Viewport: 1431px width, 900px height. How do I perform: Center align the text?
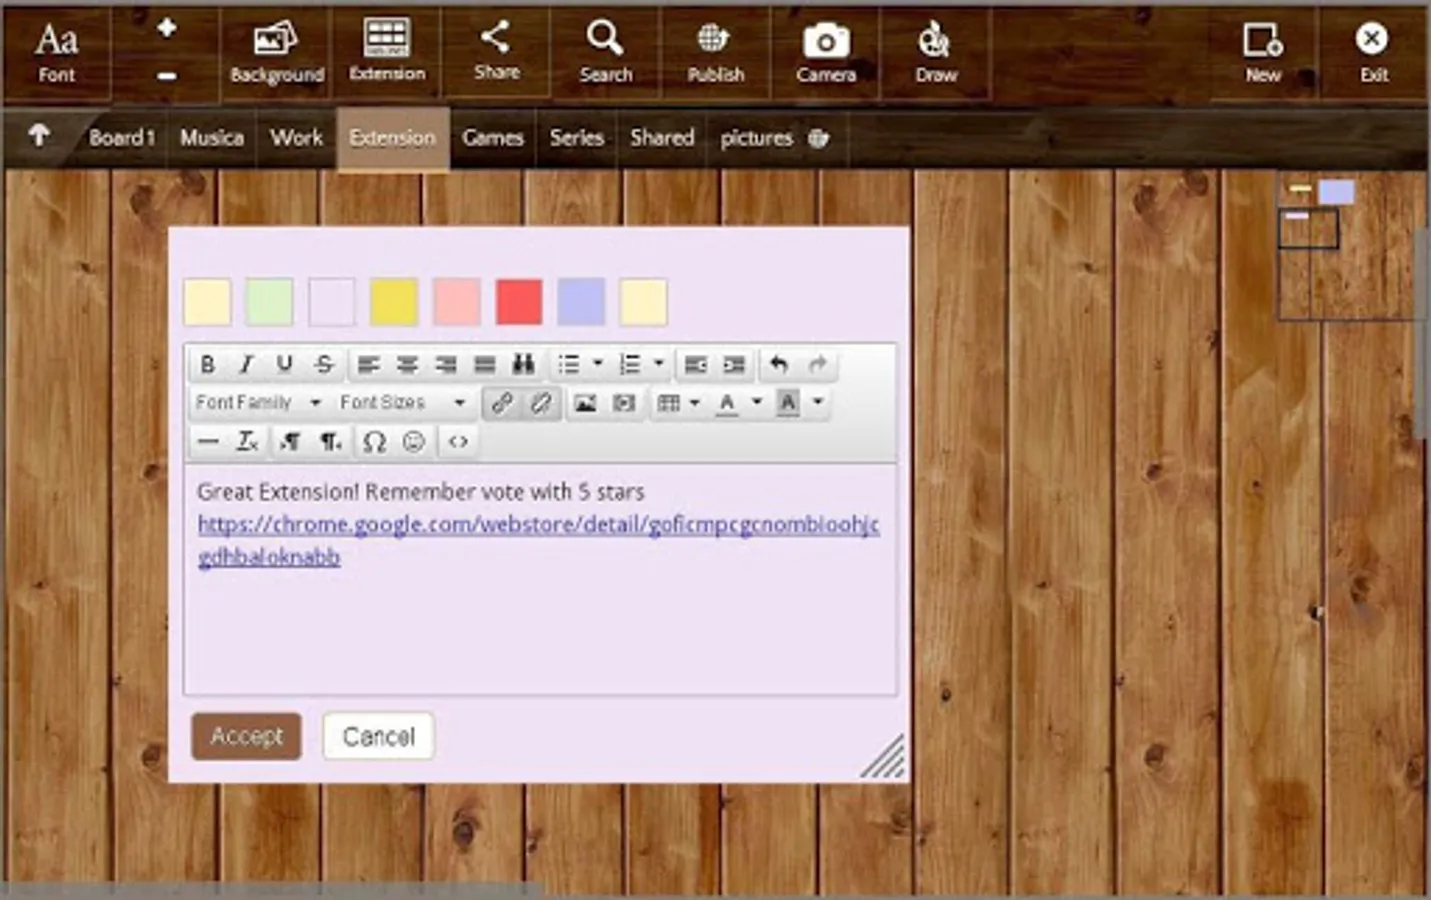tap(407, 364)
